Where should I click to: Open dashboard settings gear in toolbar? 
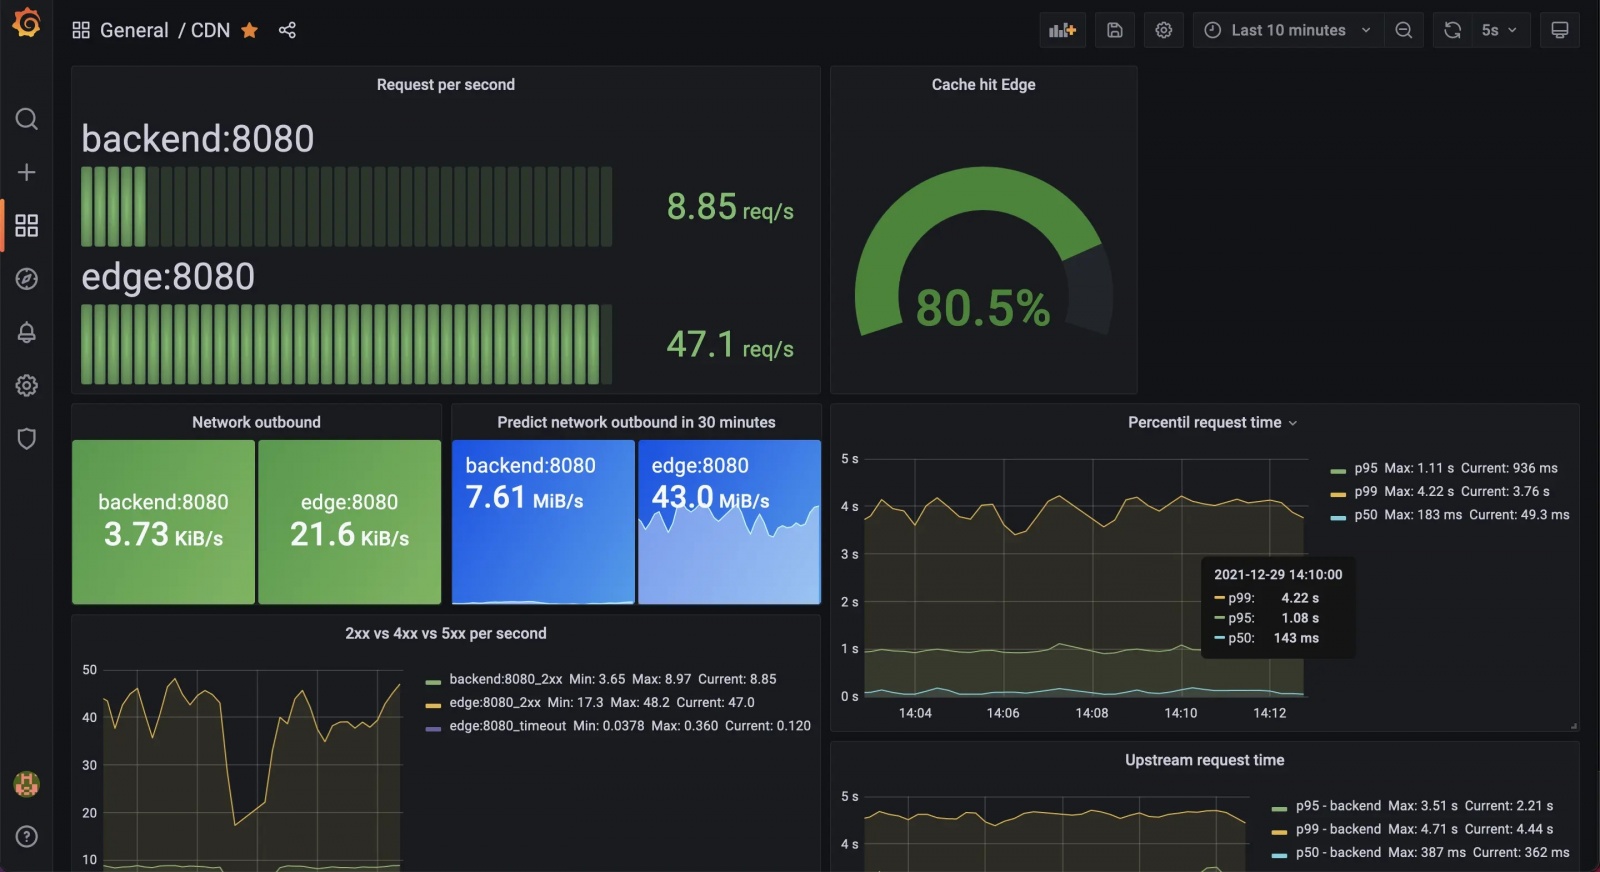(x=1164, y=30)
